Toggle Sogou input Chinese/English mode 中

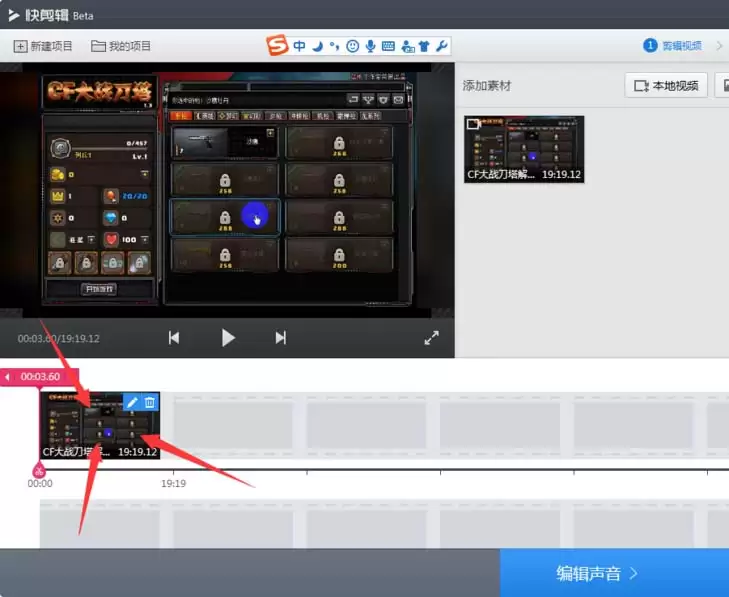[x=299, y=46]
